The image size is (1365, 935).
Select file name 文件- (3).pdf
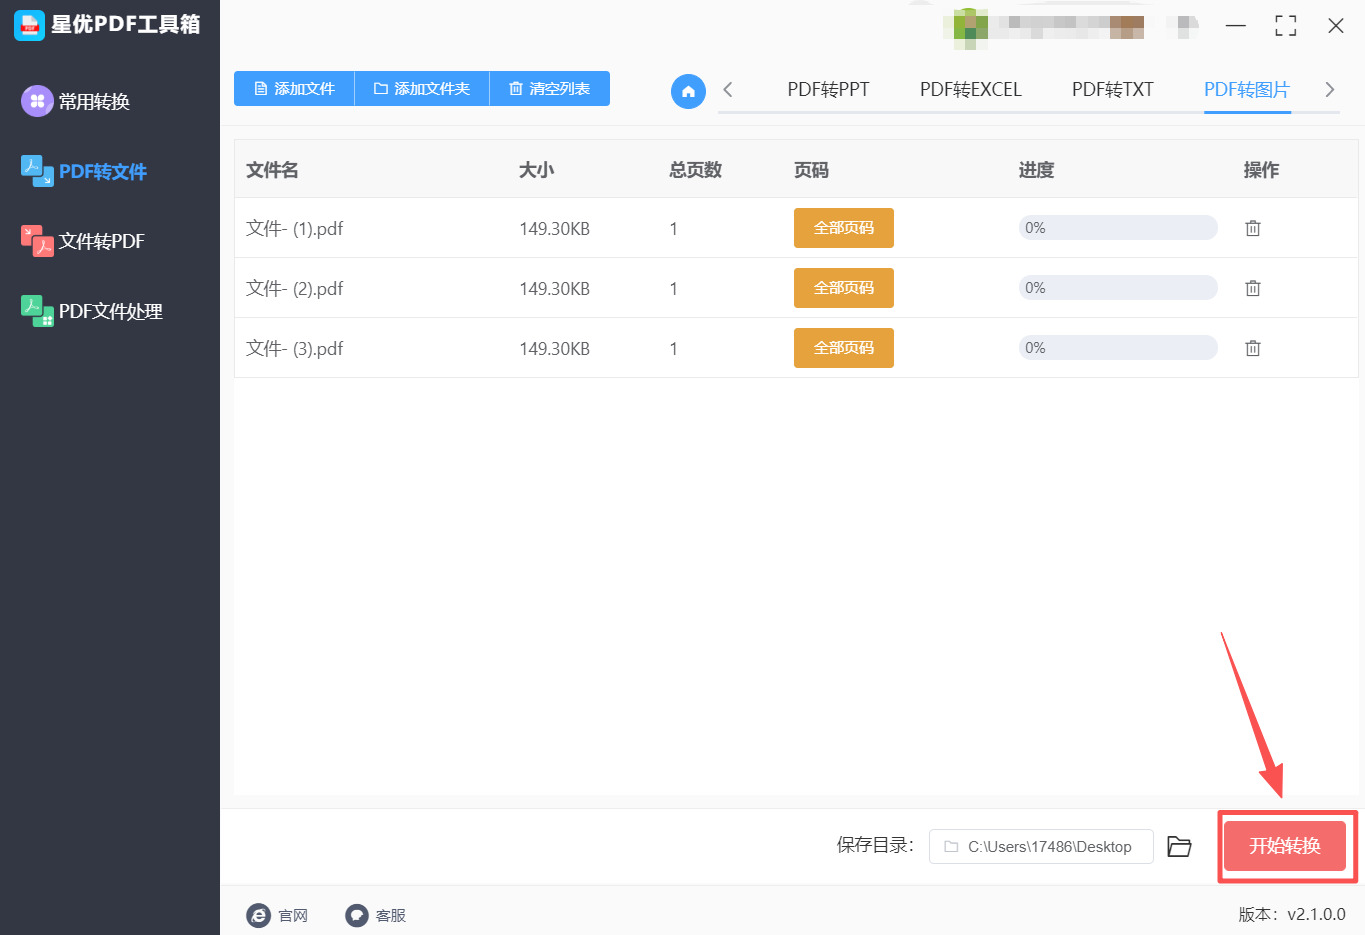tap(294, 348)
